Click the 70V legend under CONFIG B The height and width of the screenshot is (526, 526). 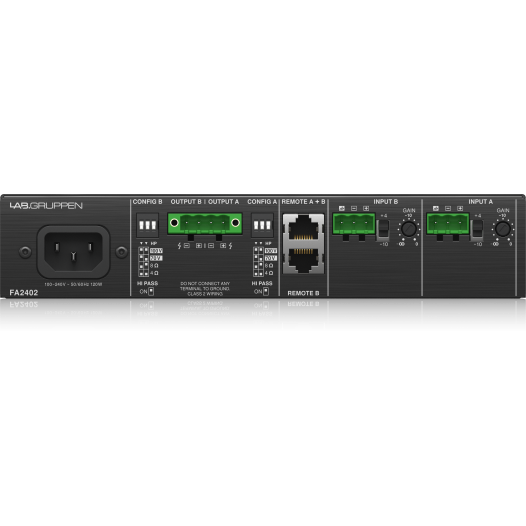pos(156,258)
